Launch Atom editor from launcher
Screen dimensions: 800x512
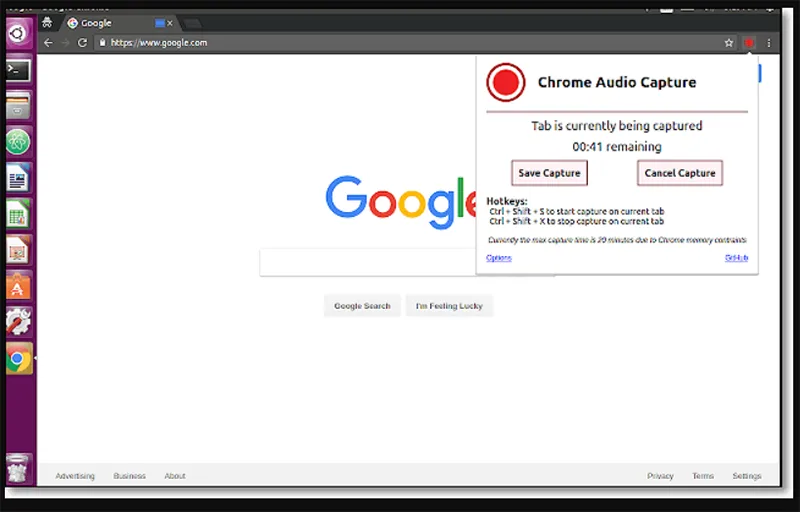tap(18, 142)
